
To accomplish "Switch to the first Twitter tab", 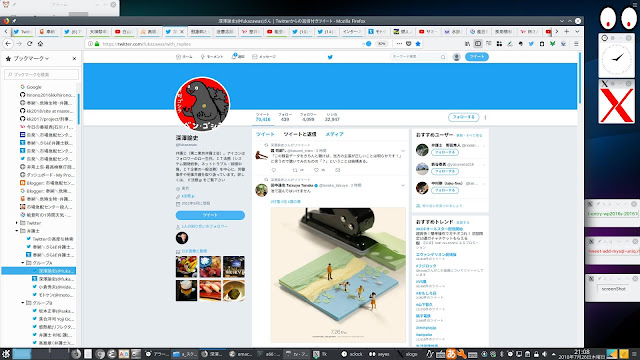I will (22, 31).
